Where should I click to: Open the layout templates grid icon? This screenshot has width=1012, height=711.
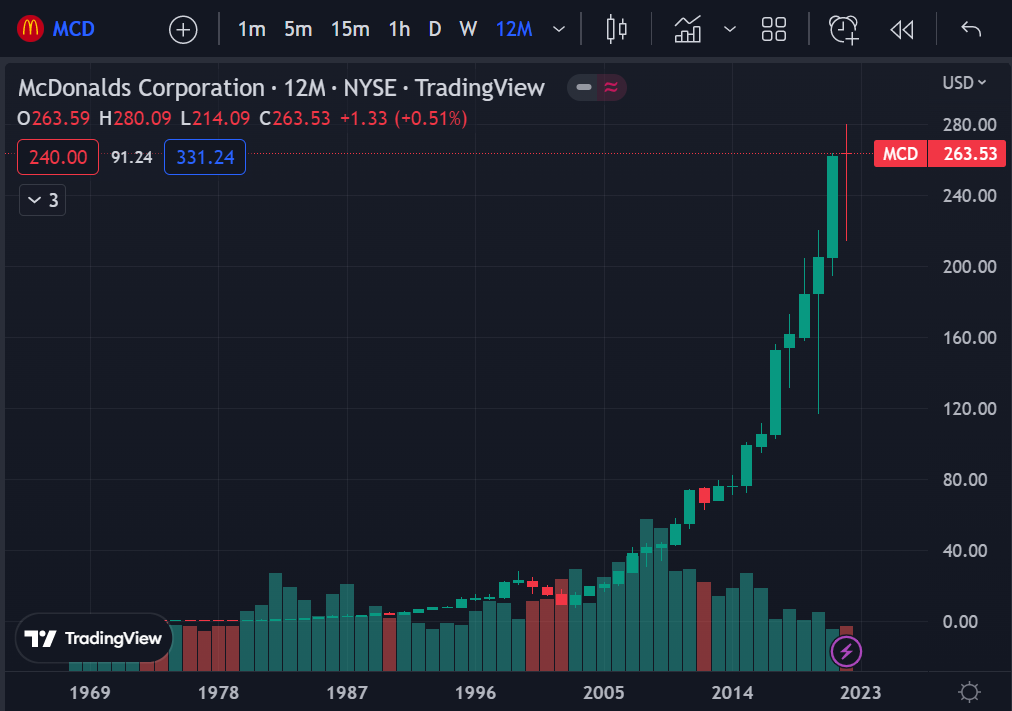[x=774, y=29]
